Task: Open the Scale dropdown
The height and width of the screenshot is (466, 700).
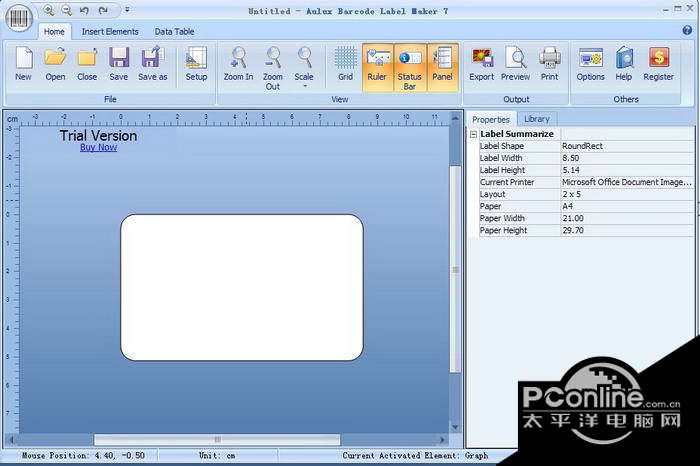Action: [x=304, y=68]
